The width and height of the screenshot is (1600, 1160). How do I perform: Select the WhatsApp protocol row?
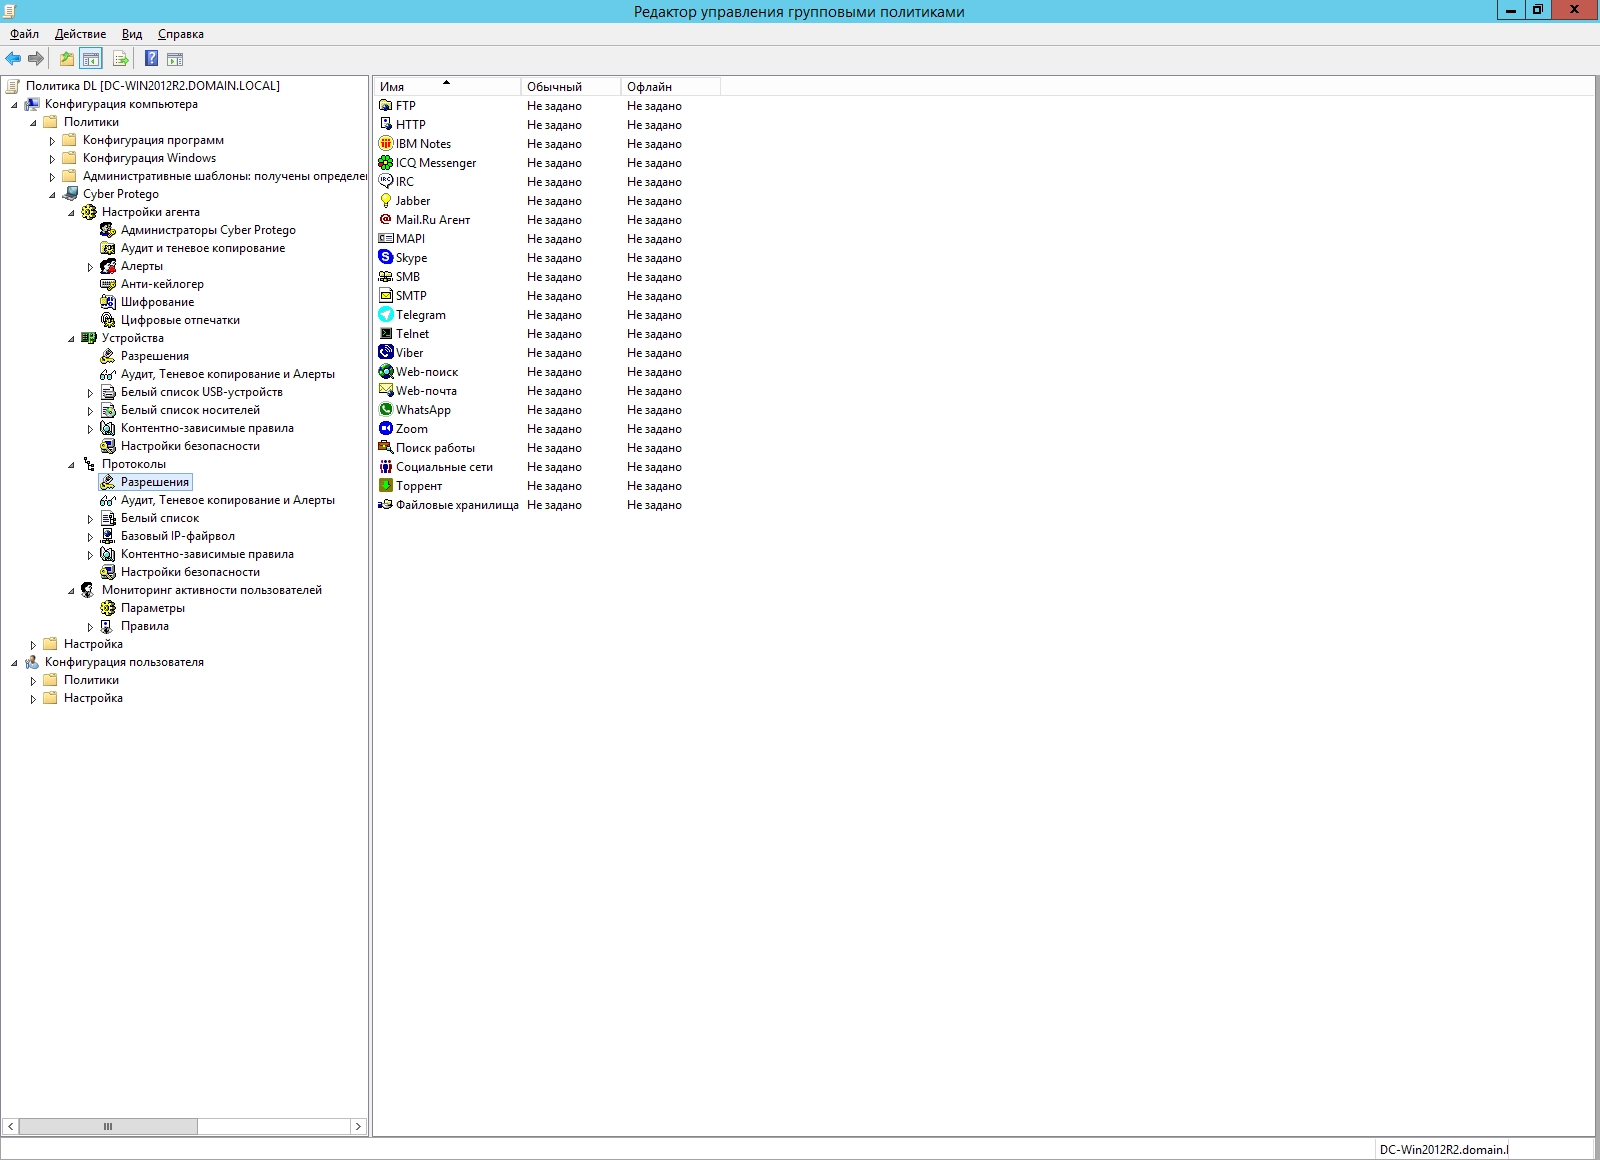[x=423, y=410]
